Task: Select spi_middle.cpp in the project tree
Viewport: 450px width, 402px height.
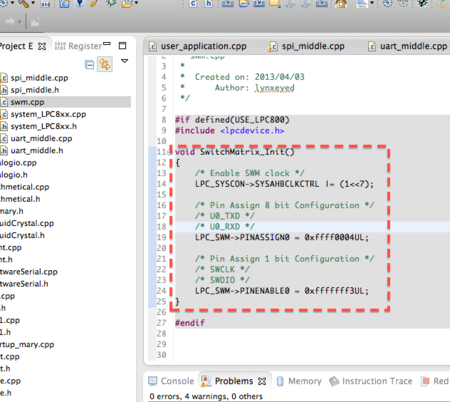Action: click(39, 78)
